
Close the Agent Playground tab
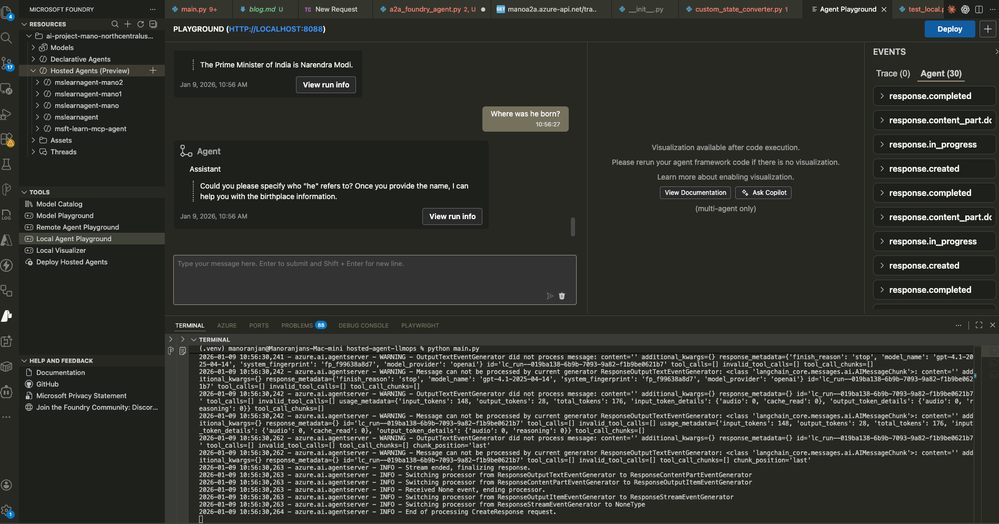click(884, 10)
